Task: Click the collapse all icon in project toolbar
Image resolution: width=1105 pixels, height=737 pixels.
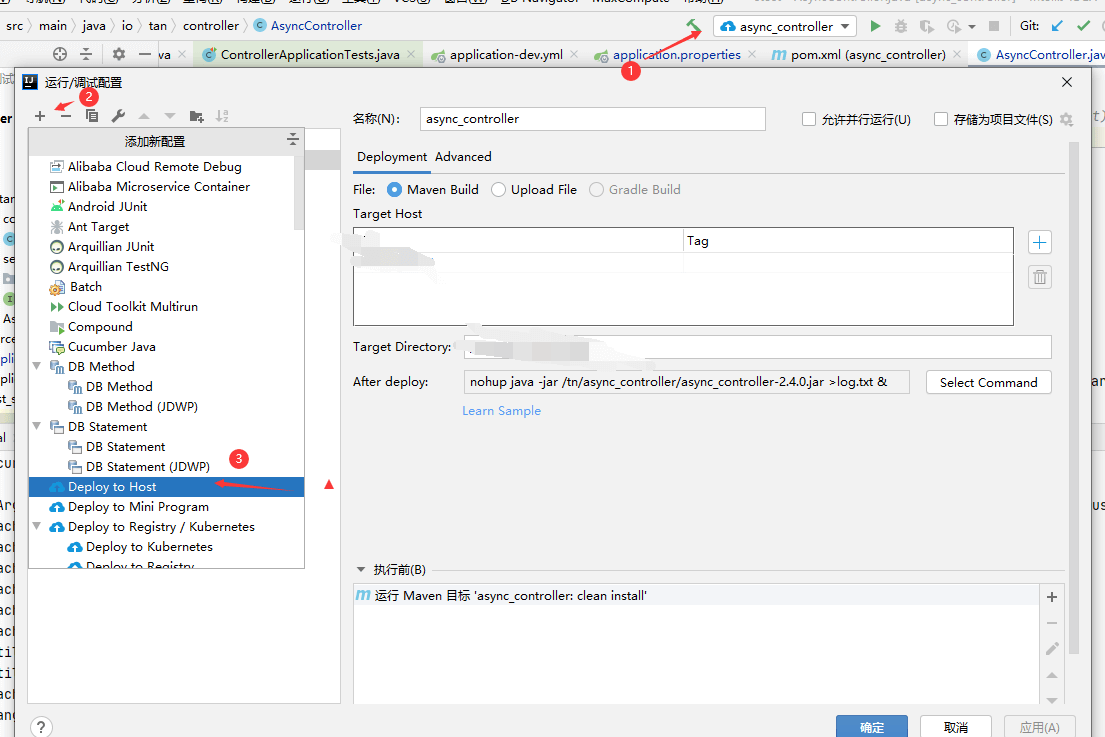Action: coord(86,54)
